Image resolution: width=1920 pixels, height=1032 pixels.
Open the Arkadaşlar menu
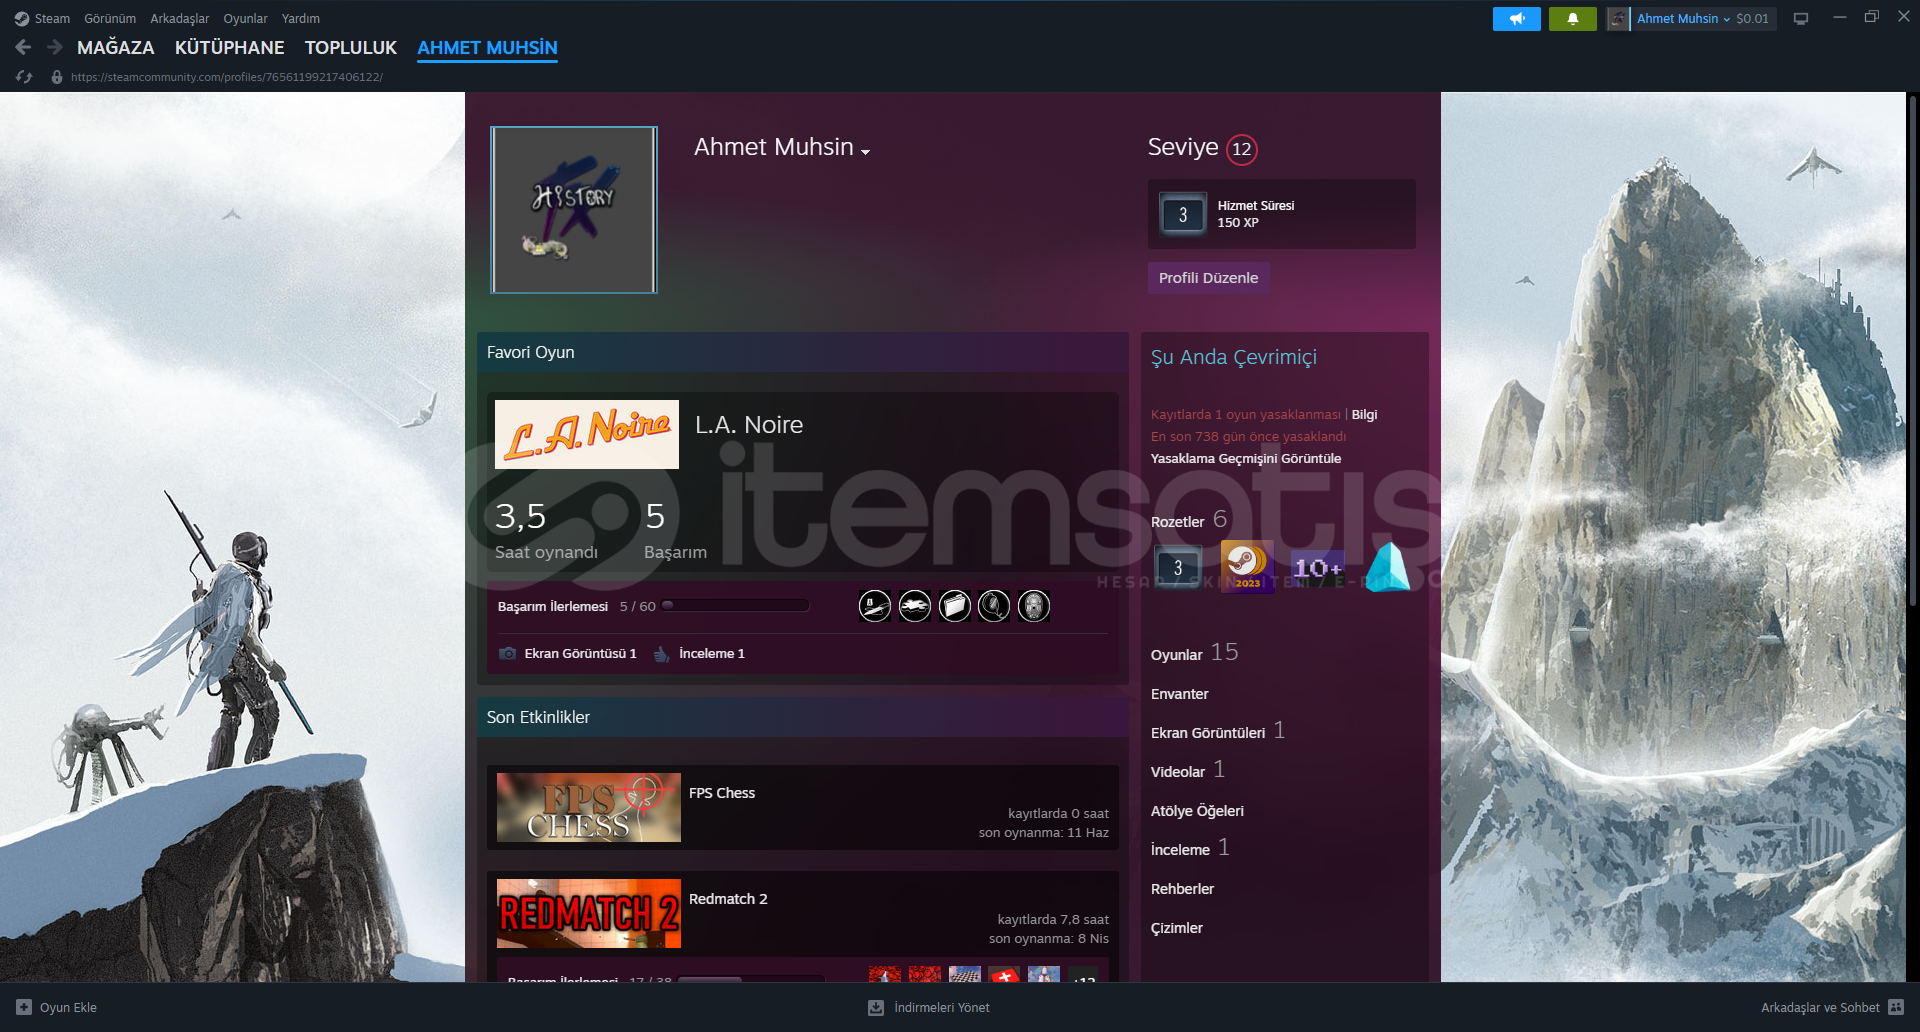[x=180, y=19]
